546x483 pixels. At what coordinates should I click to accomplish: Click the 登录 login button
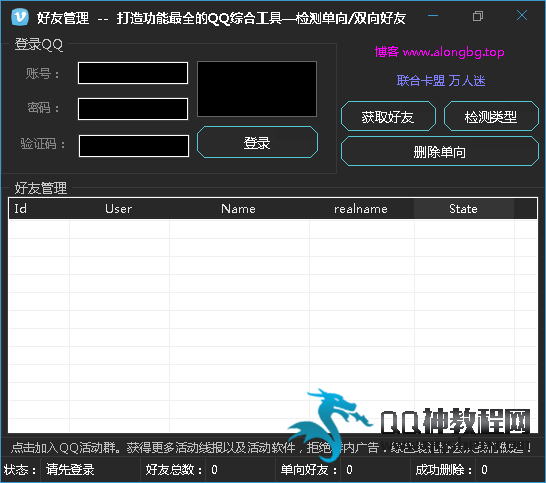[x=257, y=142]
